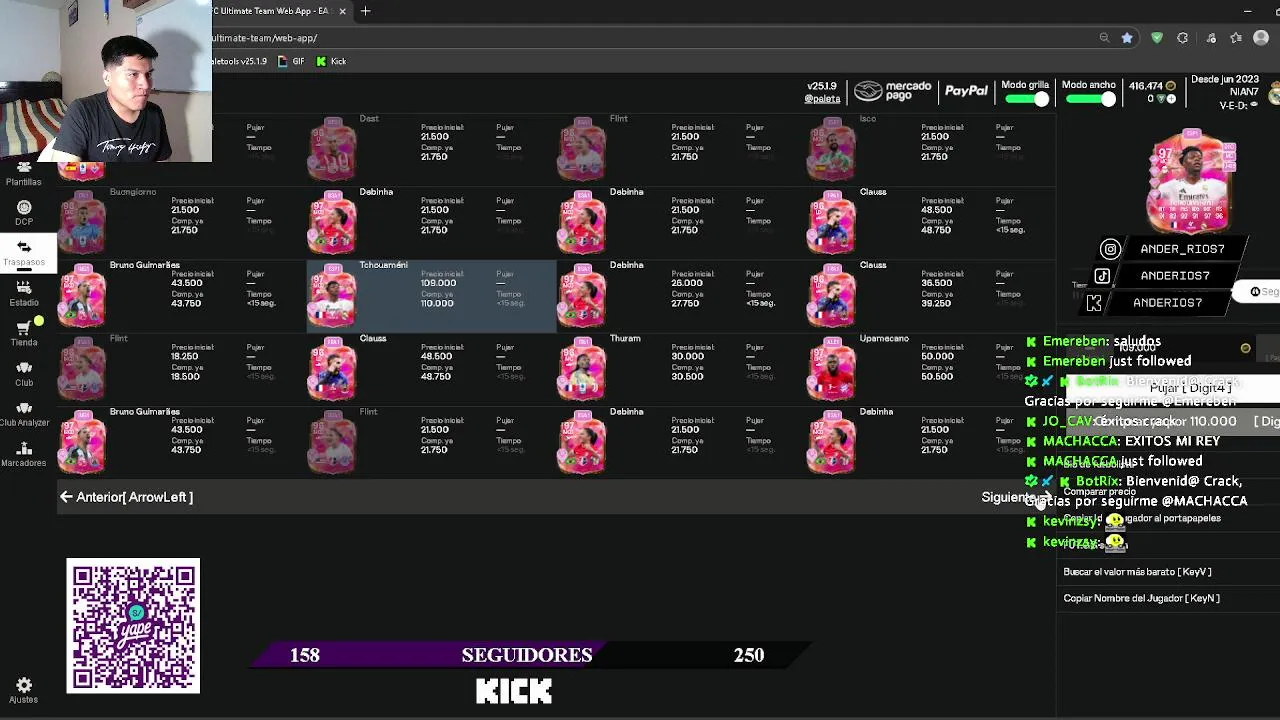Screen dimensions: 1280x720
Task: Click the browser bookmark star icon
Action: (1127, 38)
